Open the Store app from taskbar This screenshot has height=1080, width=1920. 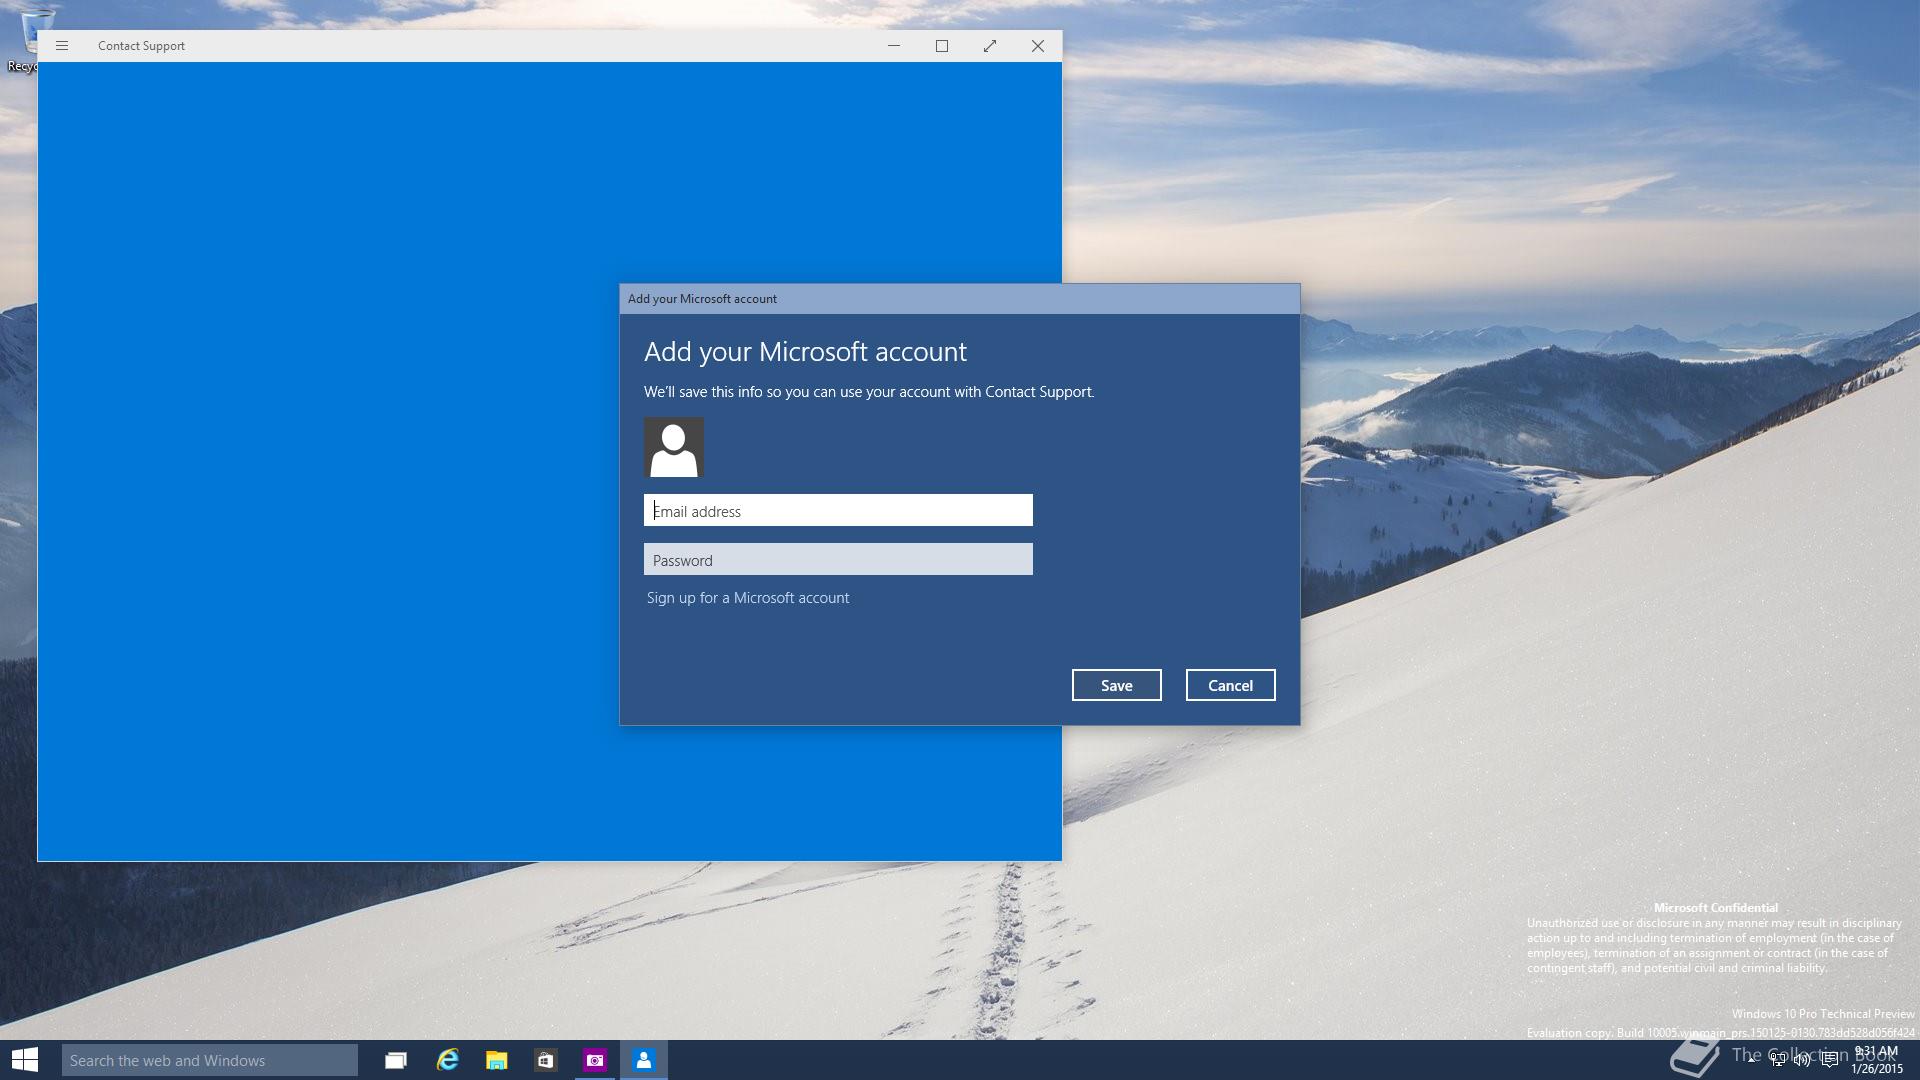[x=545, y=1060]
